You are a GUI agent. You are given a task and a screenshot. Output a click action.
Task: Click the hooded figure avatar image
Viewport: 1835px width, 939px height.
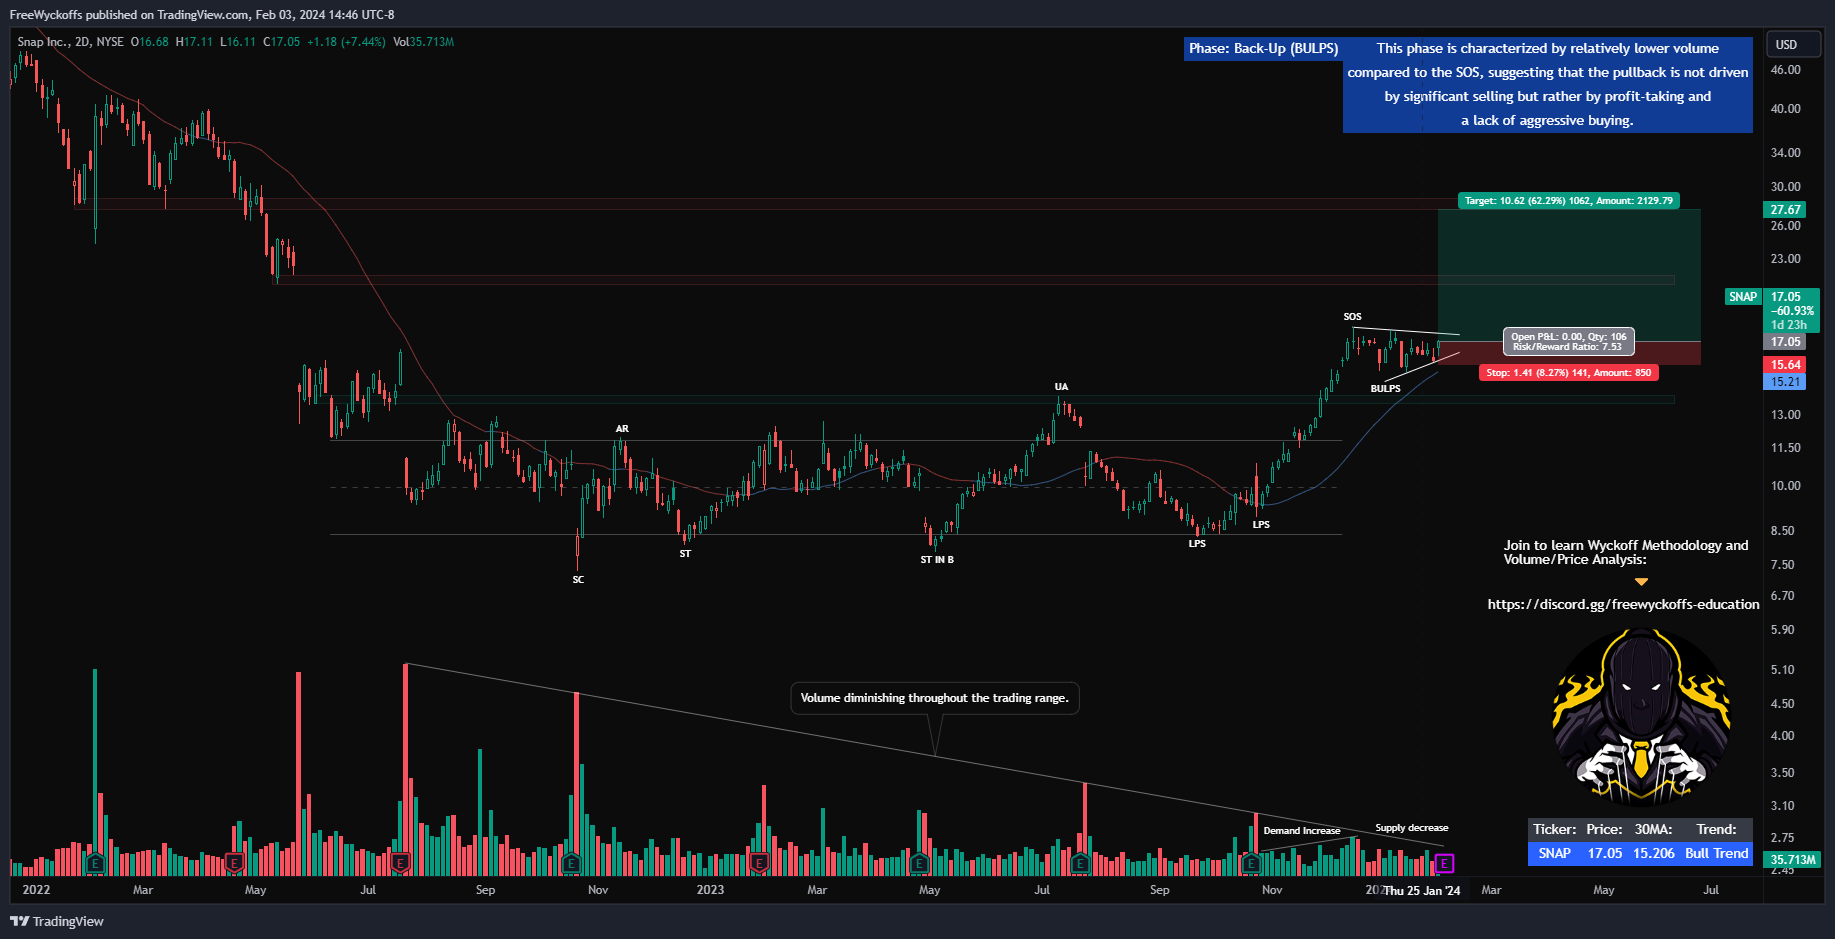pyautogui.click(x=1641, y=716)
